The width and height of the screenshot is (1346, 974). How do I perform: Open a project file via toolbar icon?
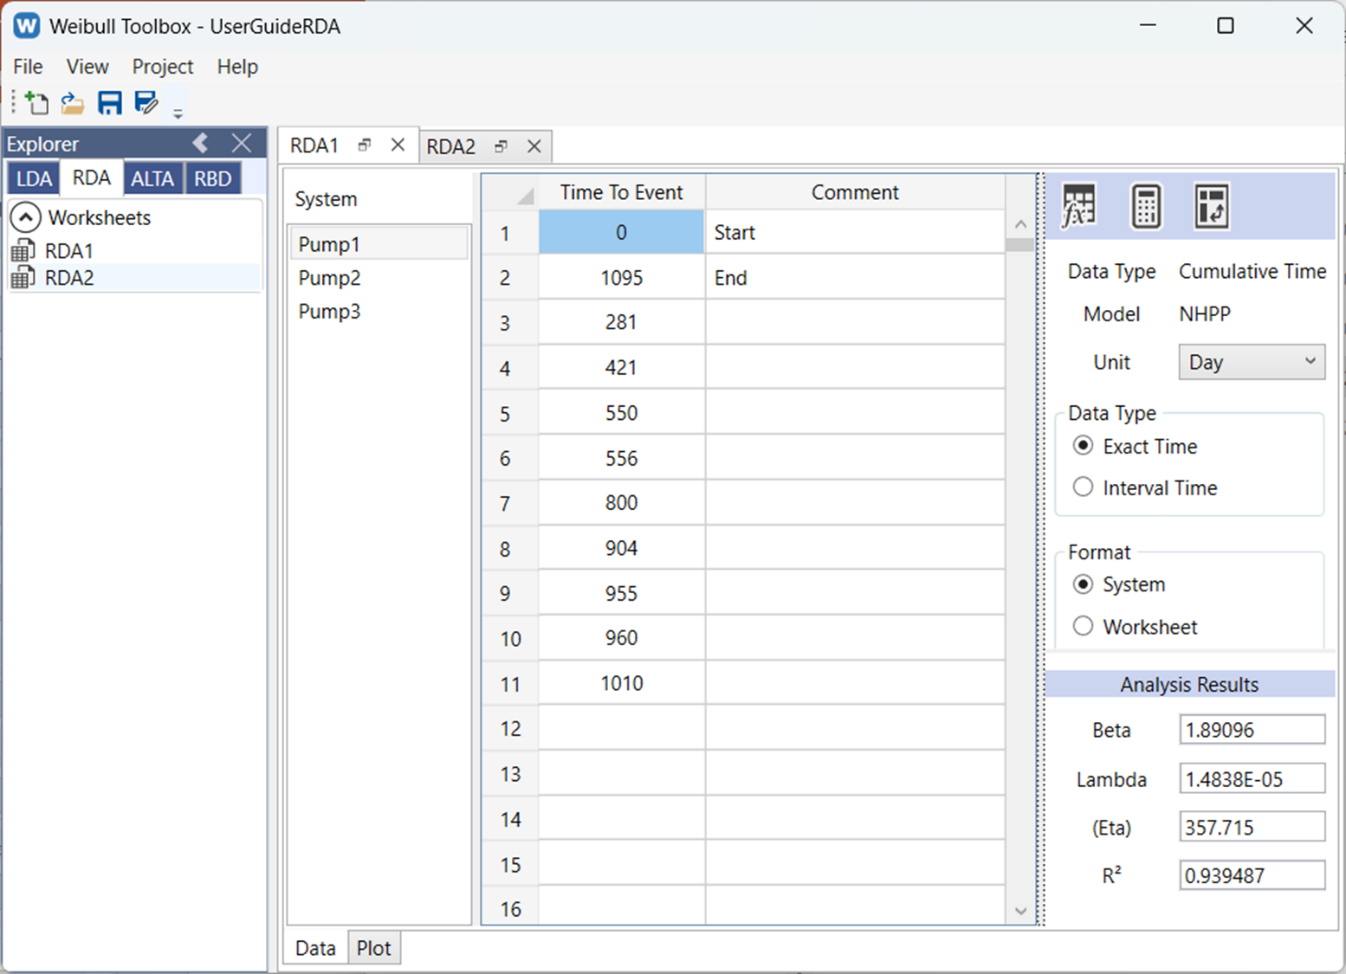[x=72, y=102]
